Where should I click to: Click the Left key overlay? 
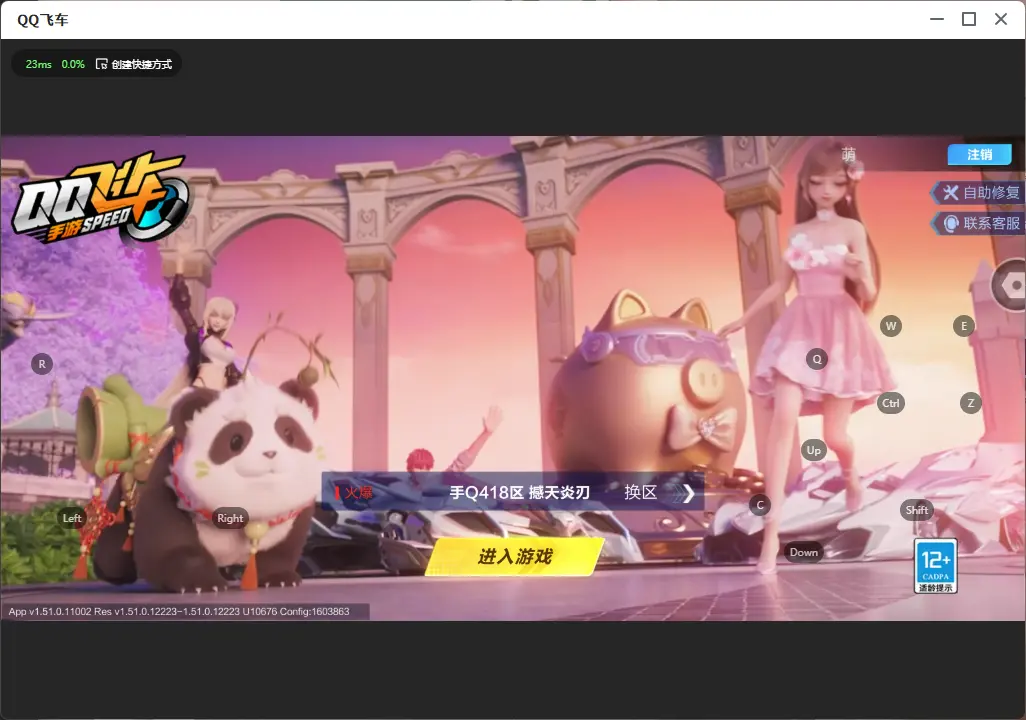coord(72,518)
